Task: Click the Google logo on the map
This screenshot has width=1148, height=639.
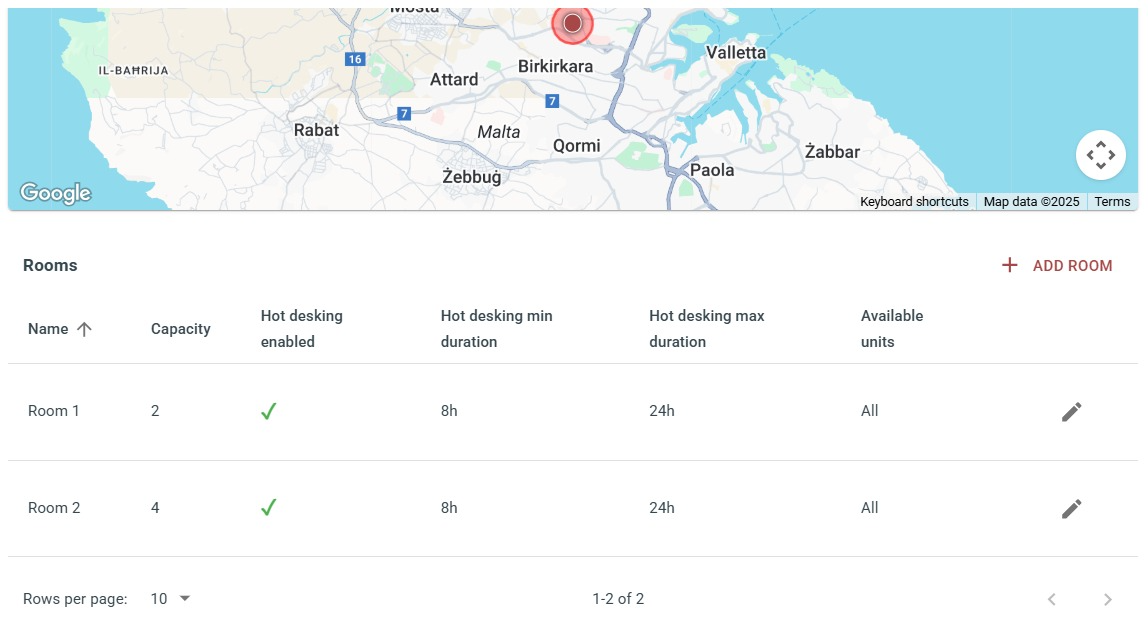Action: pos(56,193)
